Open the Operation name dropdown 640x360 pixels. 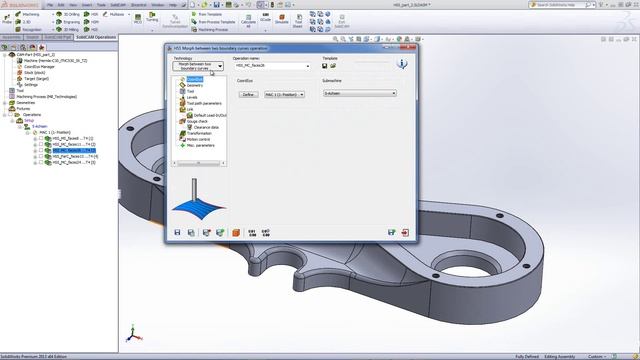tap(308, 66)
